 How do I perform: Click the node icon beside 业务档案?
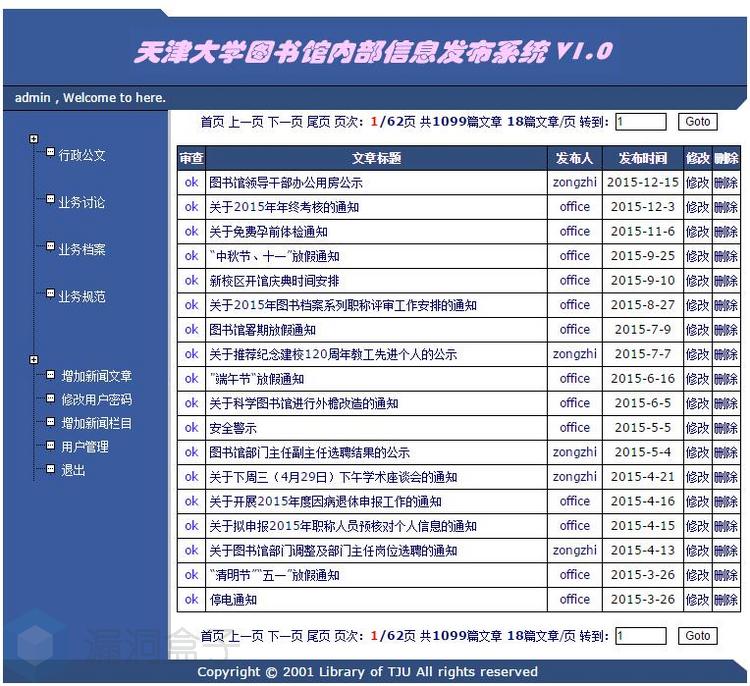click(x=50, y=247)
